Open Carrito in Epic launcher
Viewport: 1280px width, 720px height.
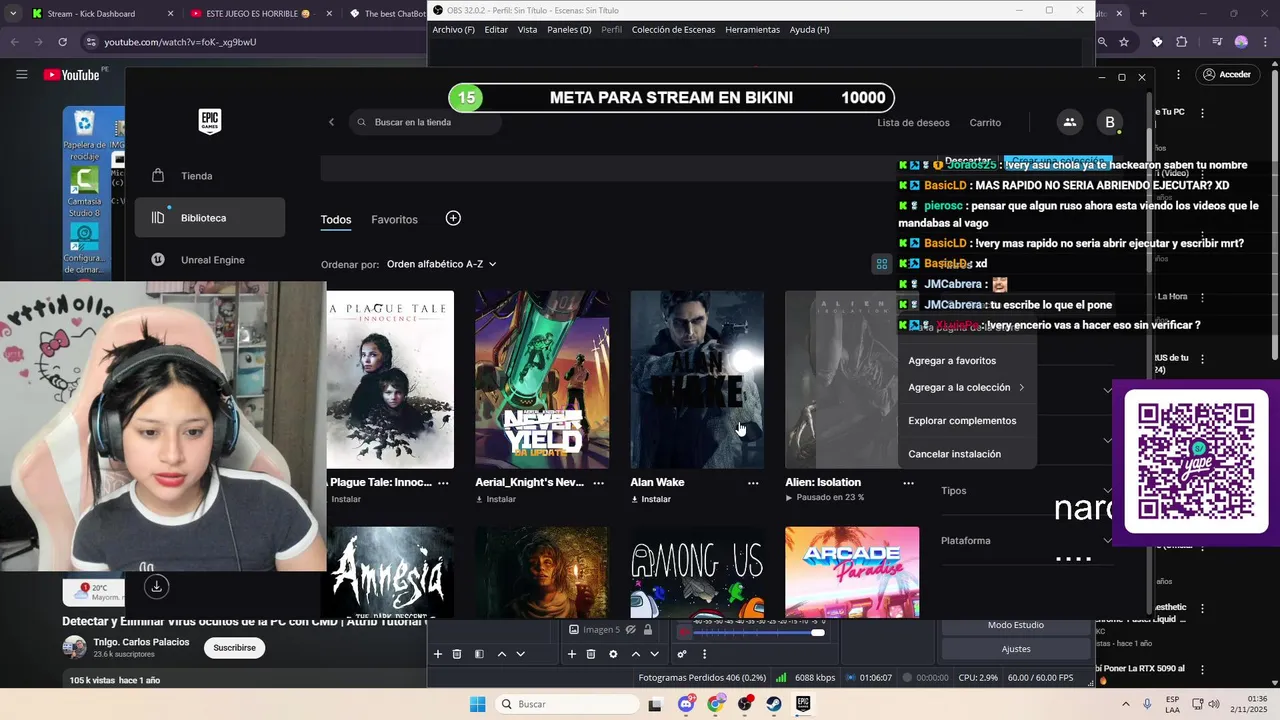click(985, 122)
